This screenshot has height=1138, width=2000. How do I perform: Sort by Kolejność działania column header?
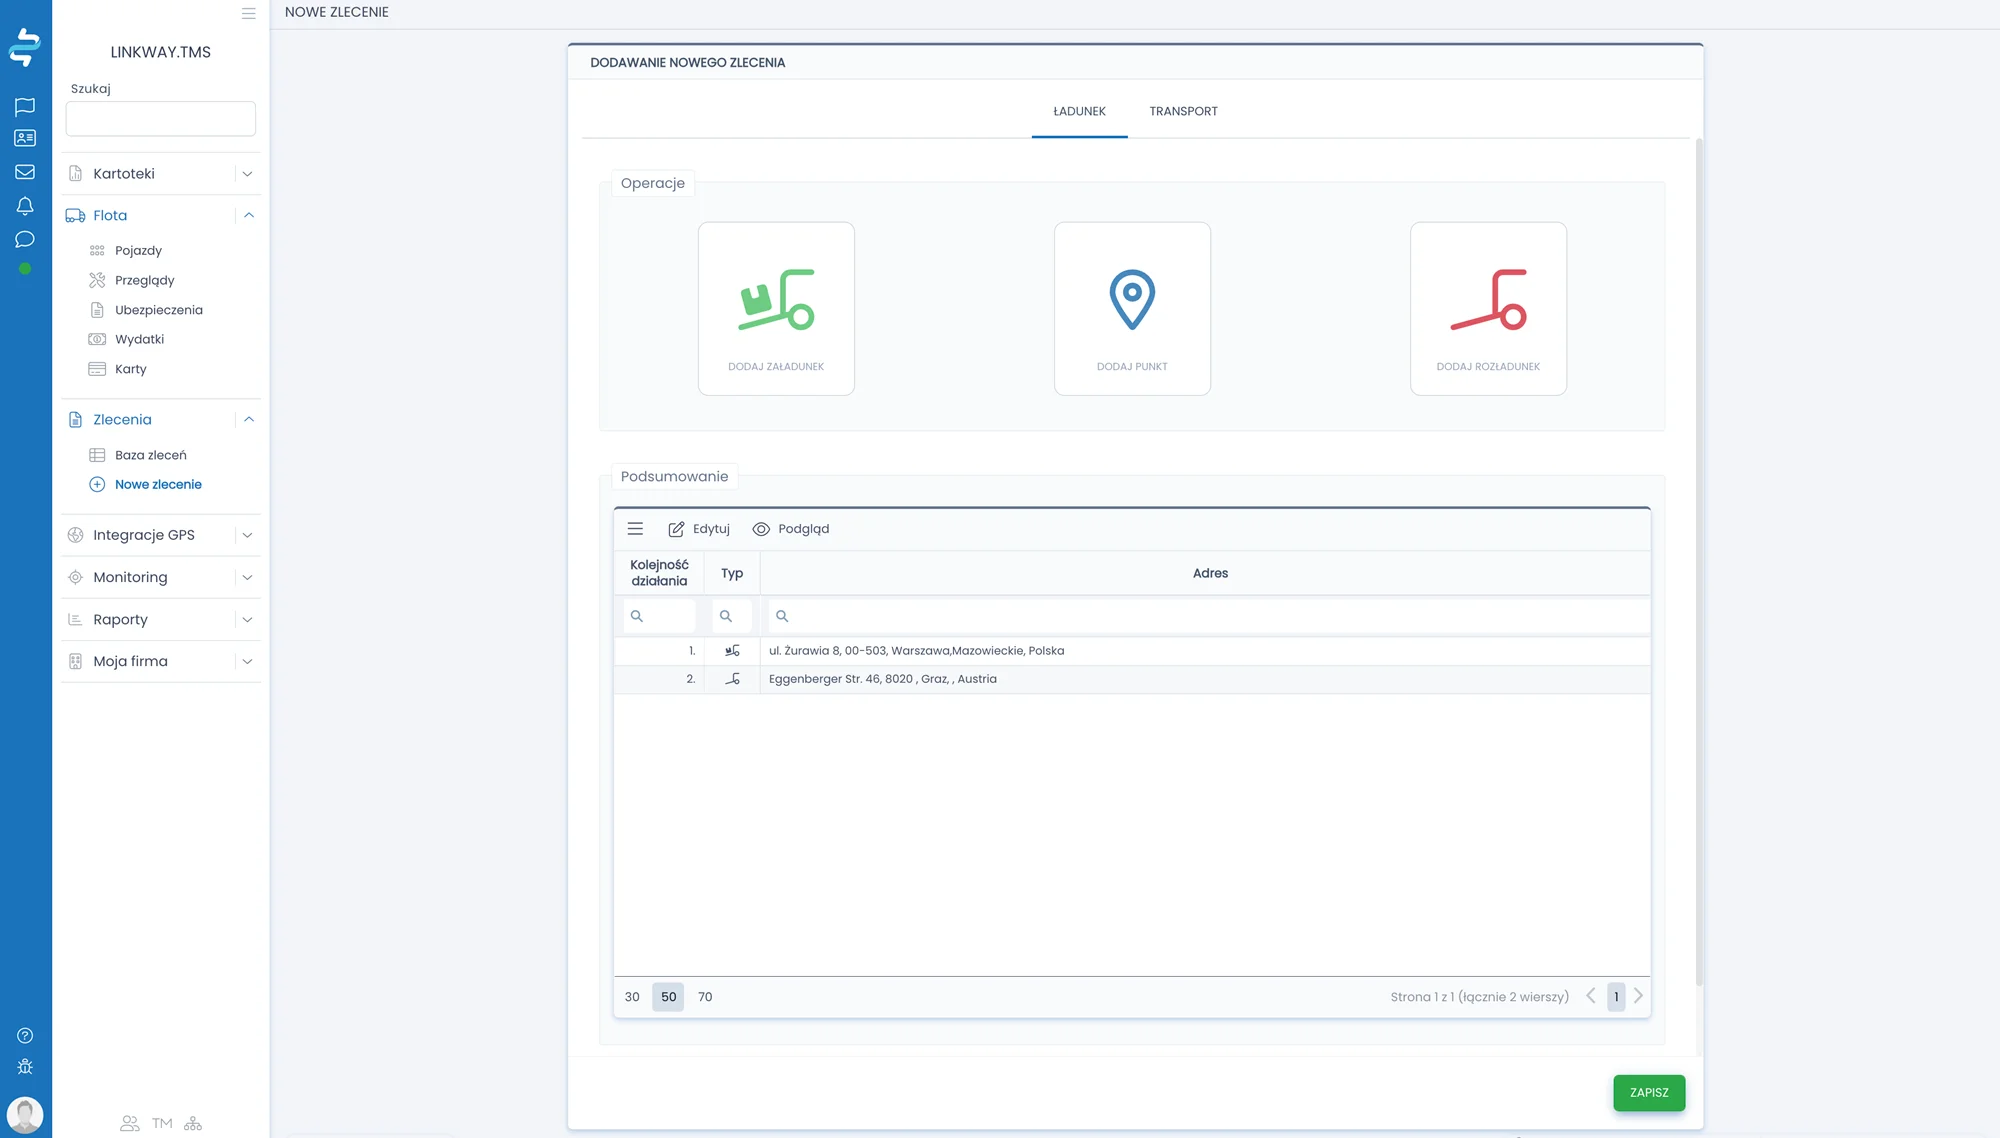click(659, 573)
